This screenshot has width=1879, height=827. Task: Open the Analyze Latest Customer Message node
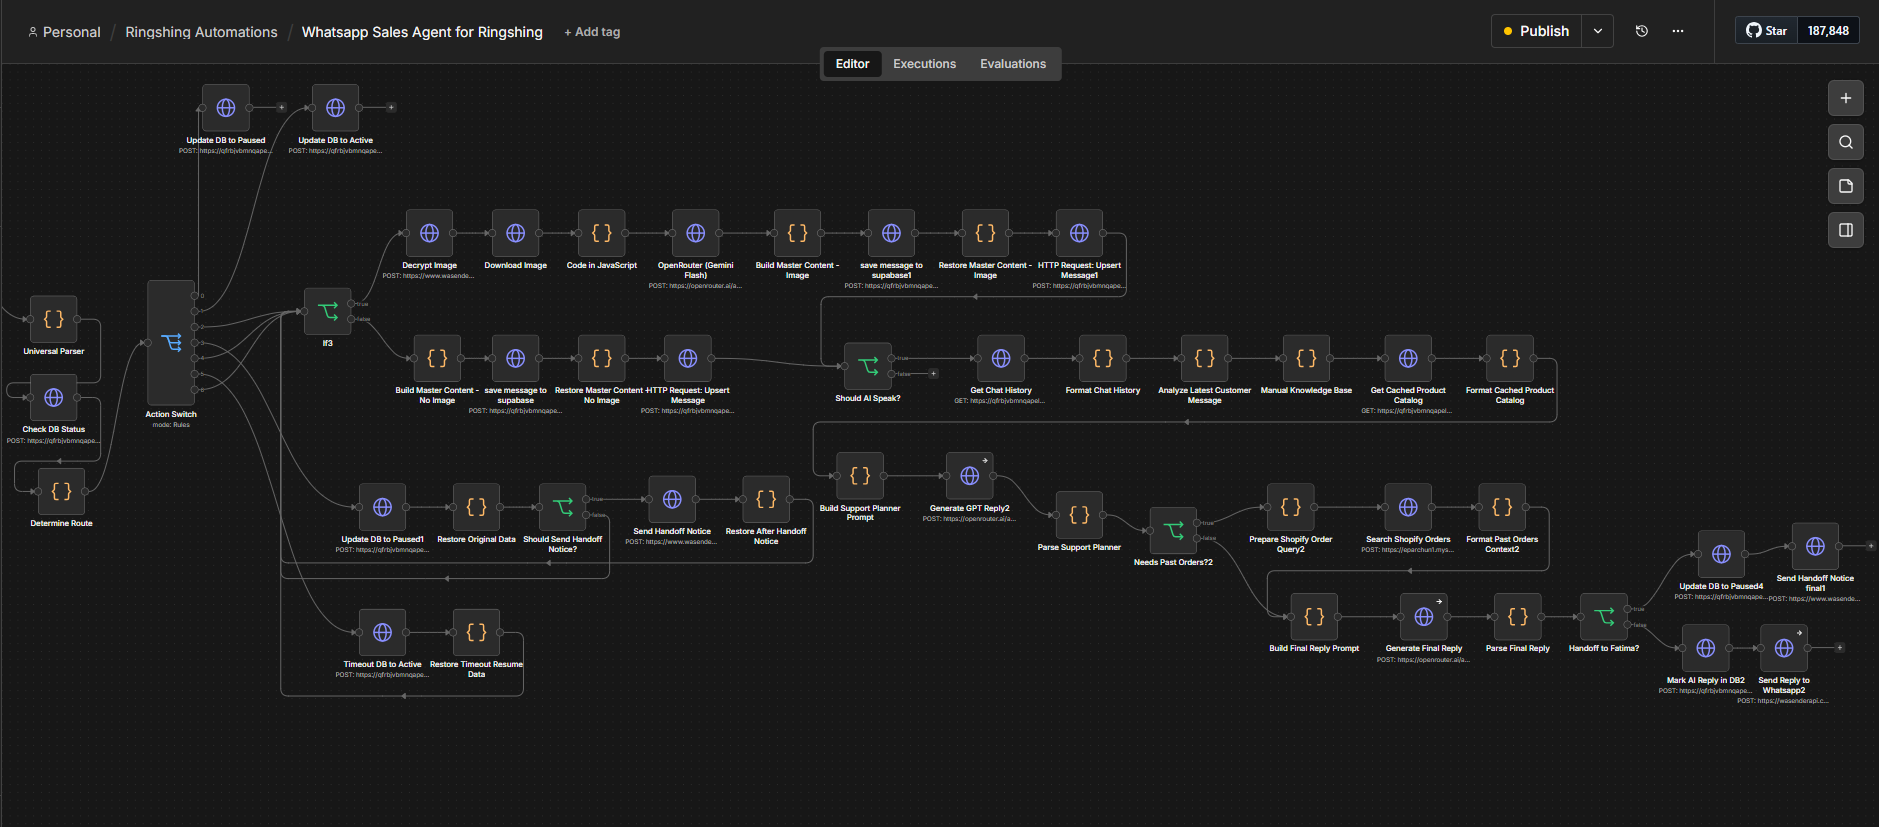[x=1205, y=358]
